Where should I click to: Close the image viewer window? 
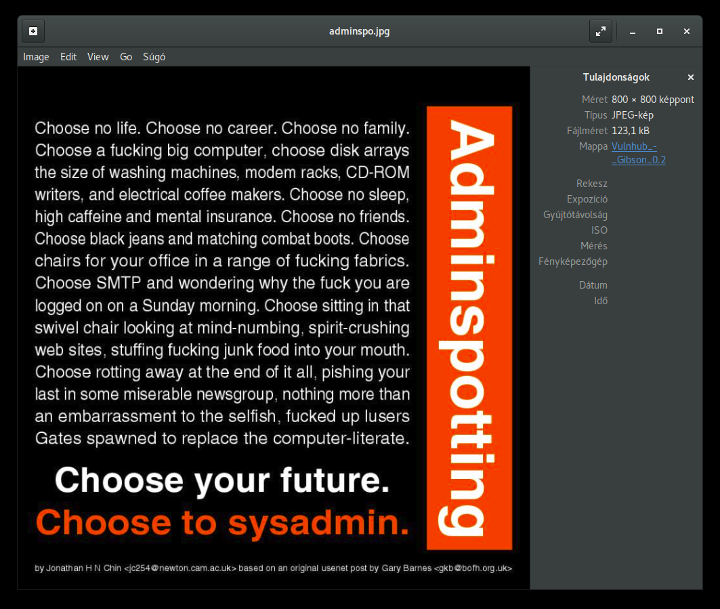(686, 31)
